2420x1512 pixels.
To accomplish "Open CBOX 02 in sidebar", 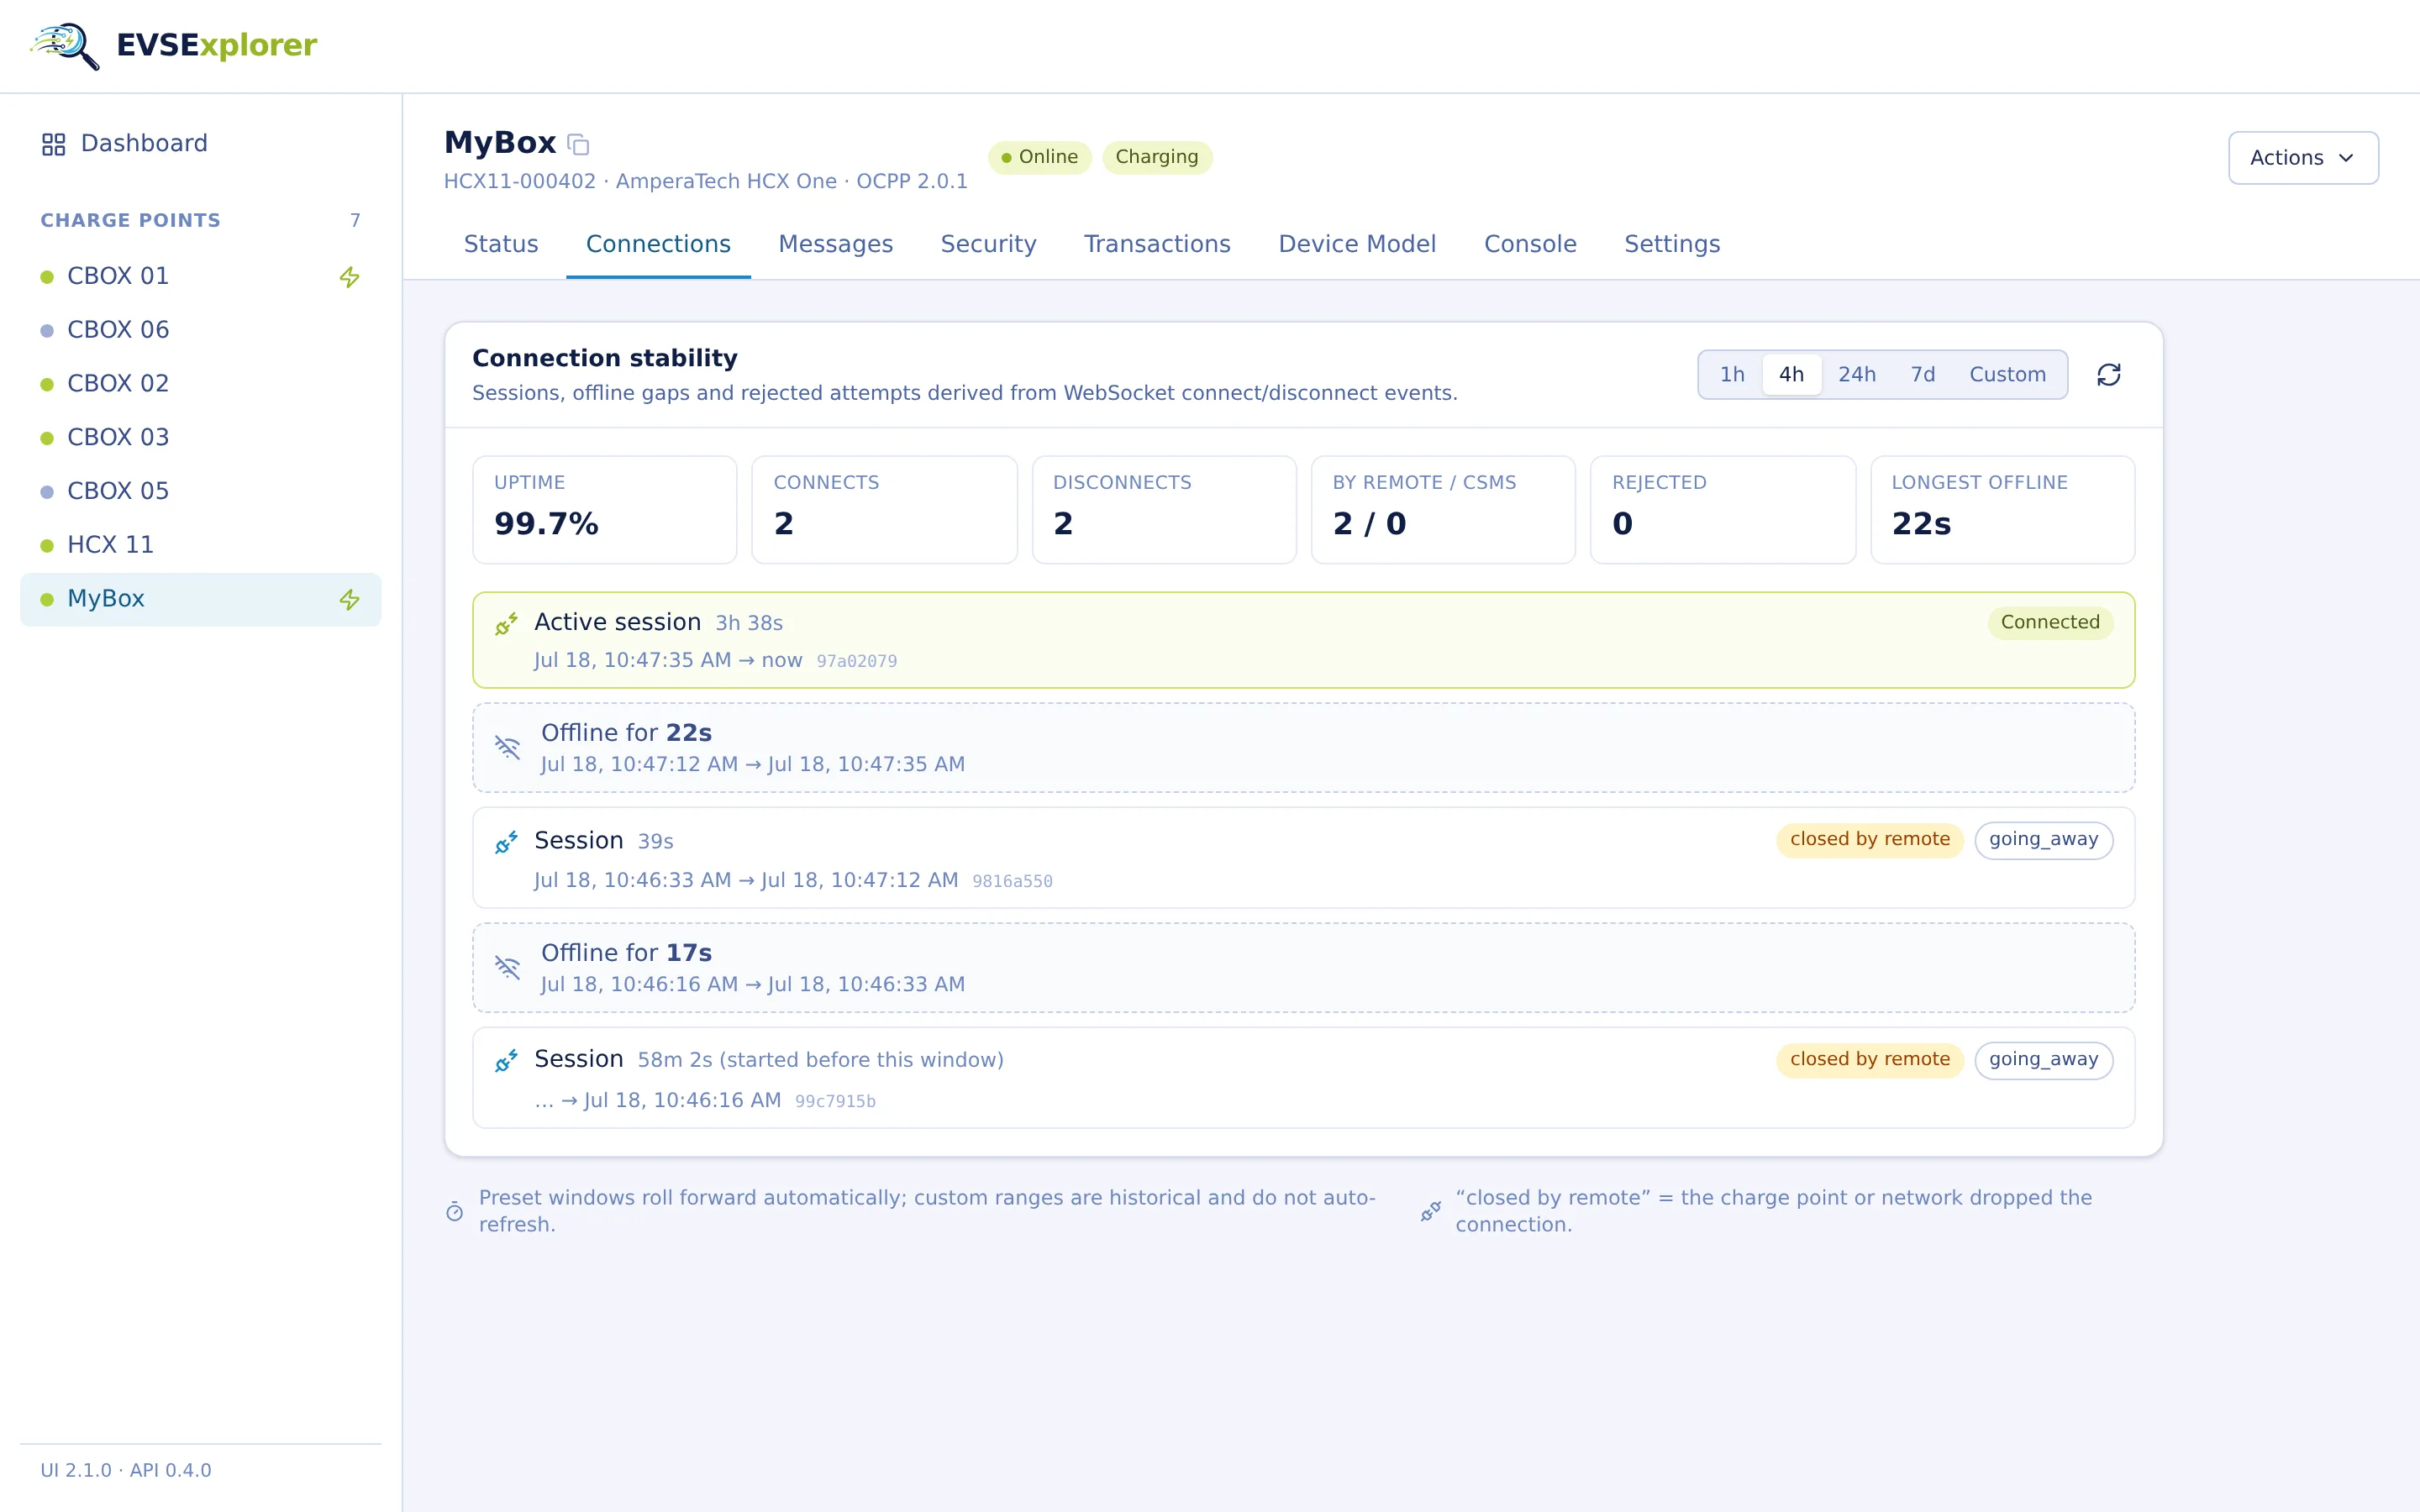I will point(200,385).
